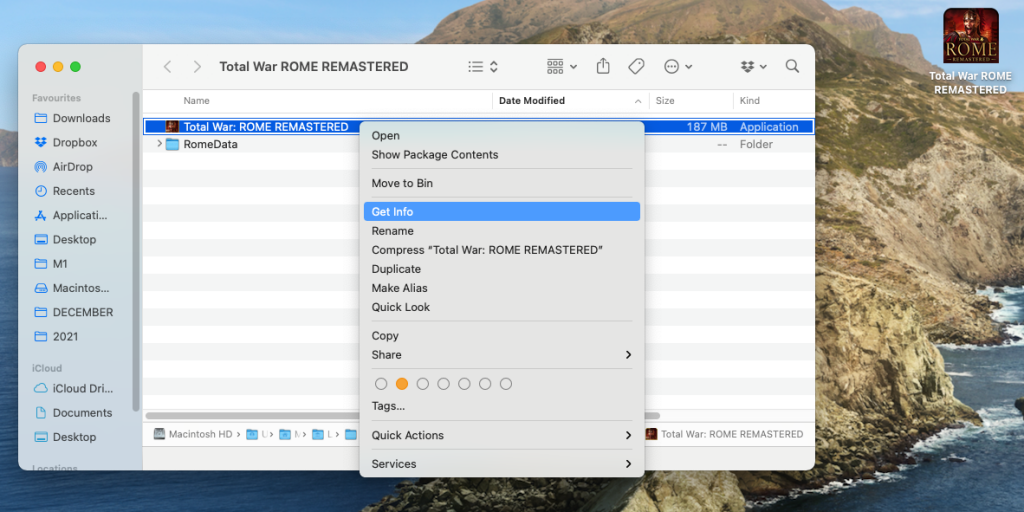
Task: Select the Macintosh HD drive in sidebar
Action: tap(71, 288)
